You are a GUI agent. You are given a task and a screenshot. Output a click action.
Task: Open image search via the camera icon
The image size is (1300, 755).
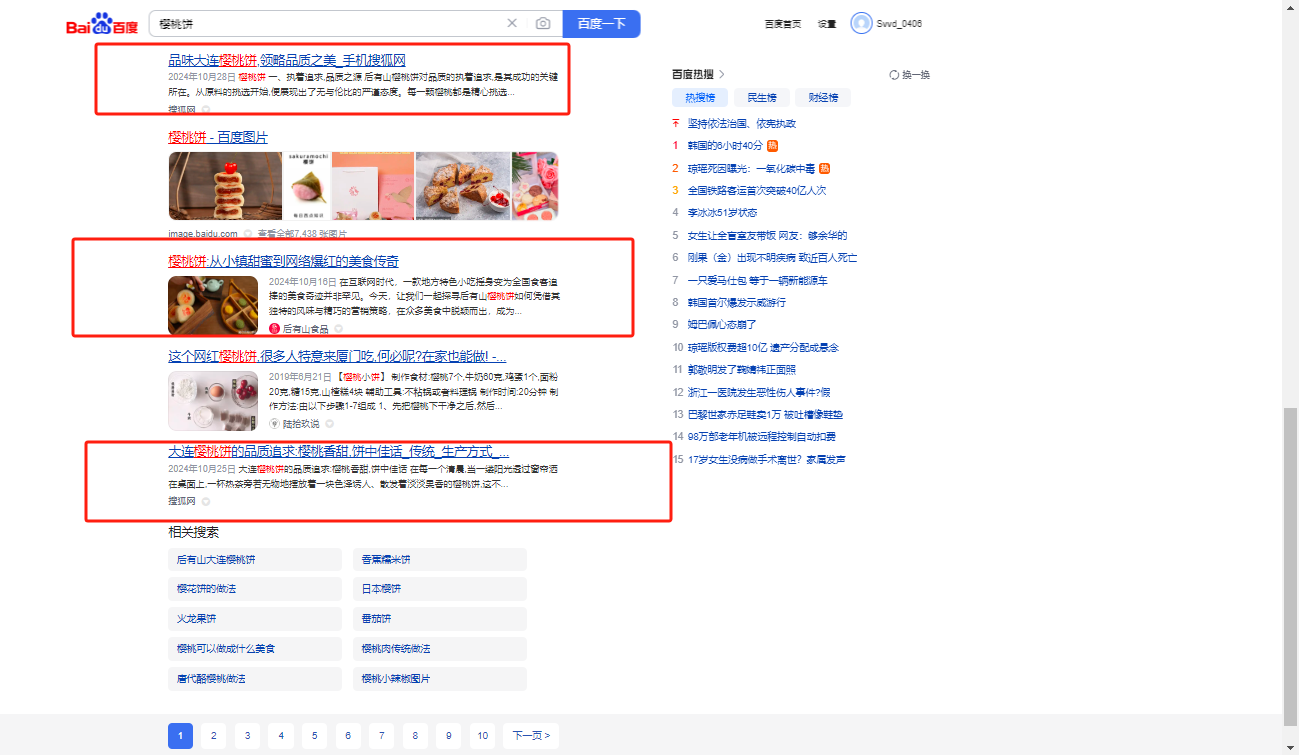pyautogui.click(x=543, y=23)
